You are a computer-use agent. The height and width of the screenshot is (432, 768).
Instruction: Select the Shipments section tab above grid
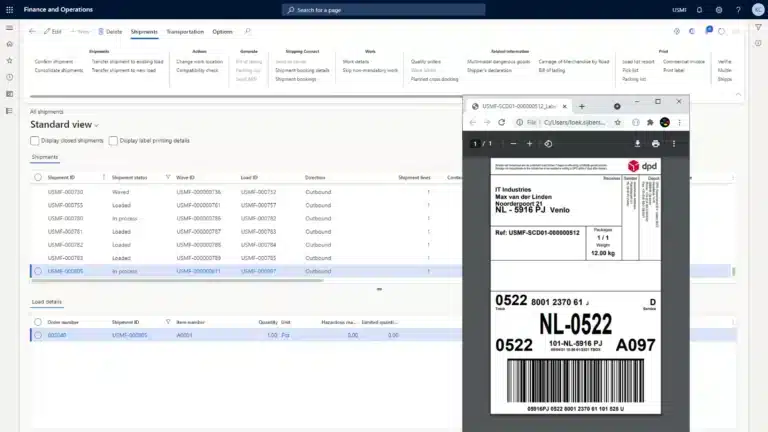pos(45,157)
